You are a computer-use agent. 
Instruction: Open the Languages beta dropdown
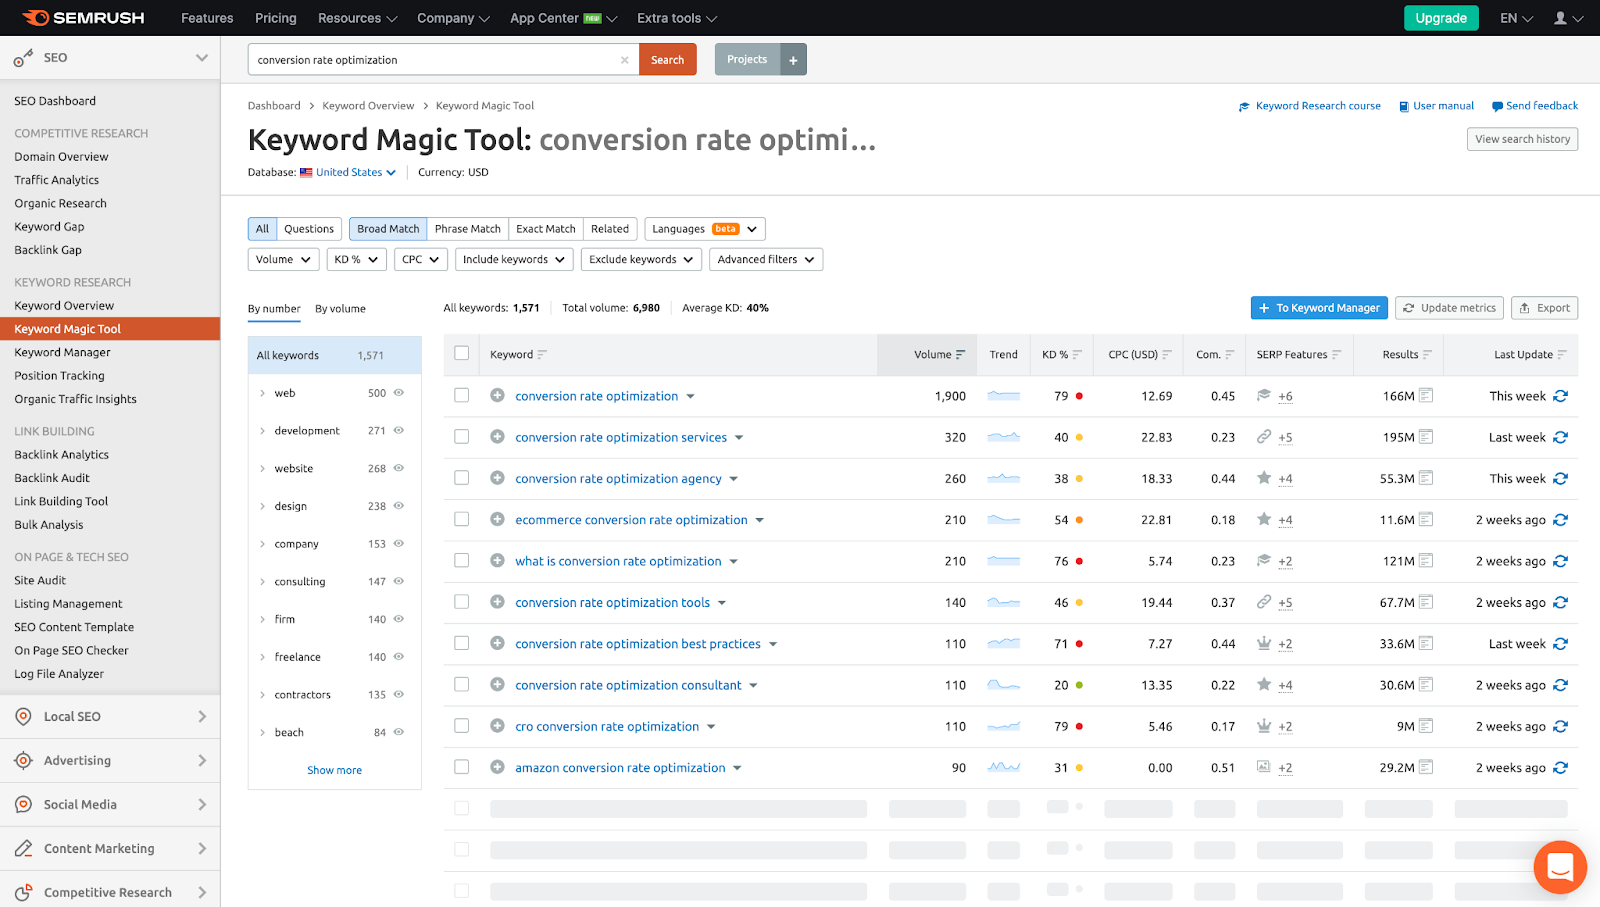coord(705,229)
